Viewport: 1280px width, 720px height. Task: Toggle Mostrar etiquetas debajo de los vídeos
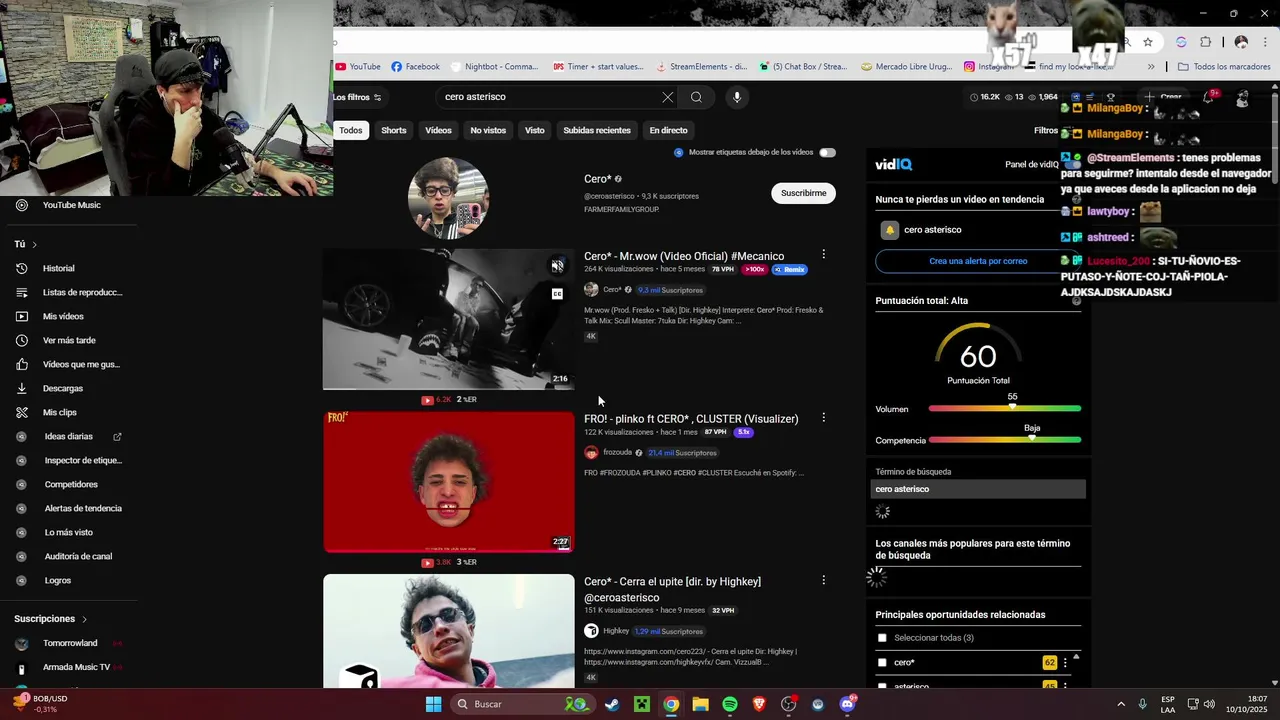(x=827, y=152)
